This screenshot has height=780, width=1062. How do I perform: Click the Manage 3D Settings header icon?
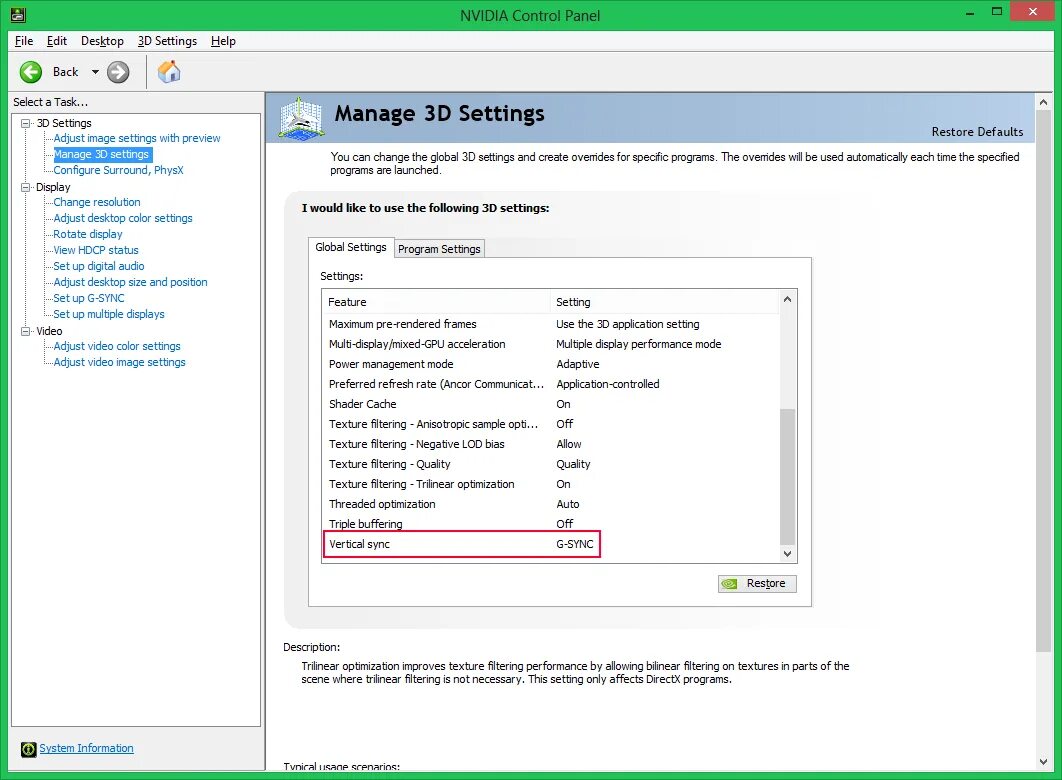(301, 119)
